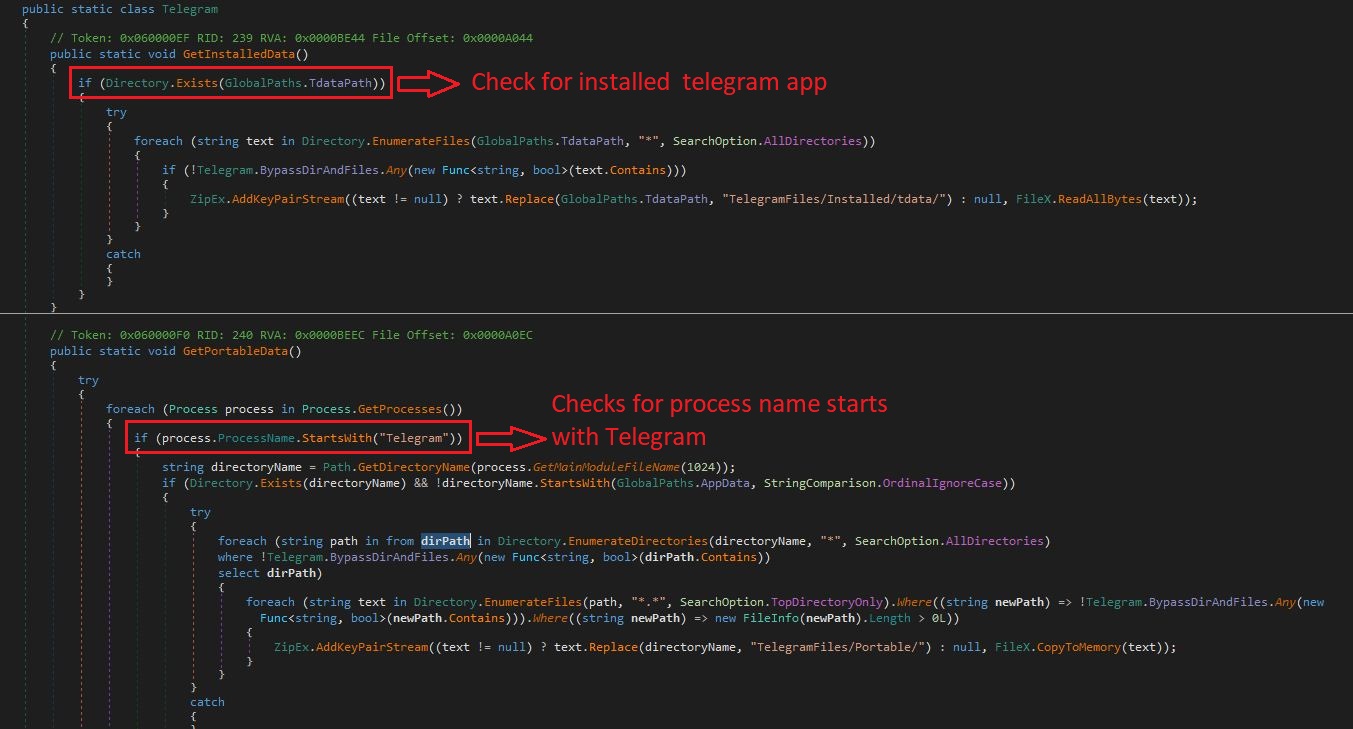Image resolution: width=1353 pixels, height=729 pixels.
Task: Select the Token 0x060000F0 comment line
Action: 292,335
